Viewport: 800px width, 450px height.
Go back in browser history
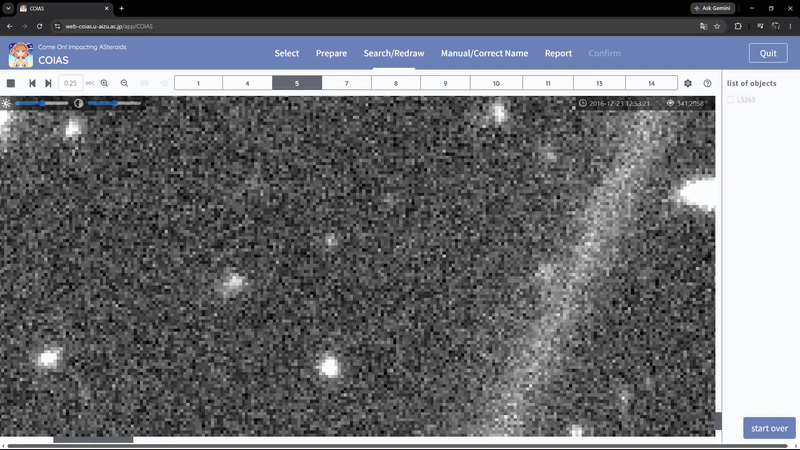(x=10, y=26)
